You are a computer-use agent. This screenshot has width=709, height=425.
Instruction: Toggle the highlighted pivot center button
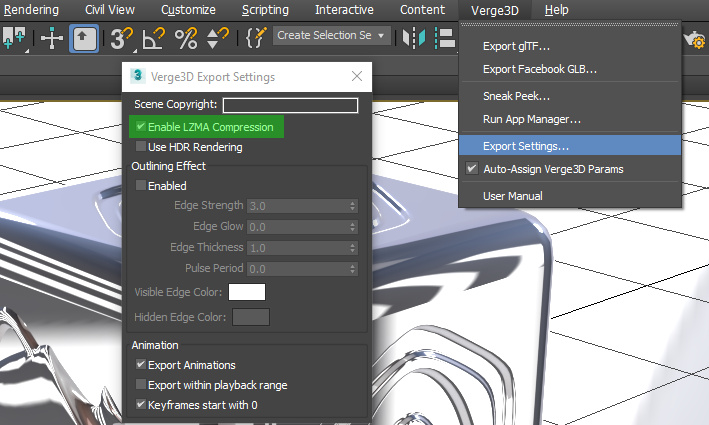[x=84, y=38]
